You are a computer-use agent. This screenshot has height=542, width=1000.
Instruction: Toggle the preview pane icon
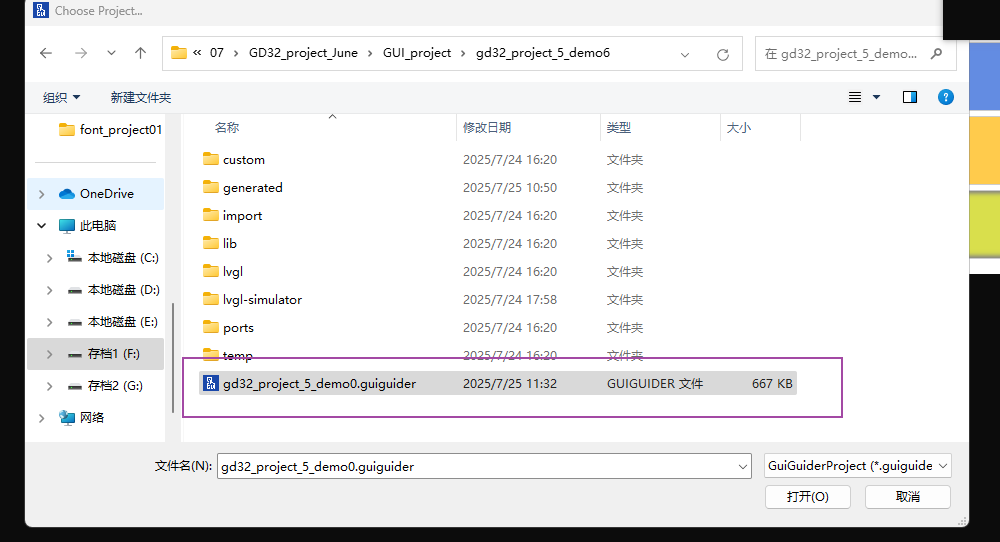(910, 97)
